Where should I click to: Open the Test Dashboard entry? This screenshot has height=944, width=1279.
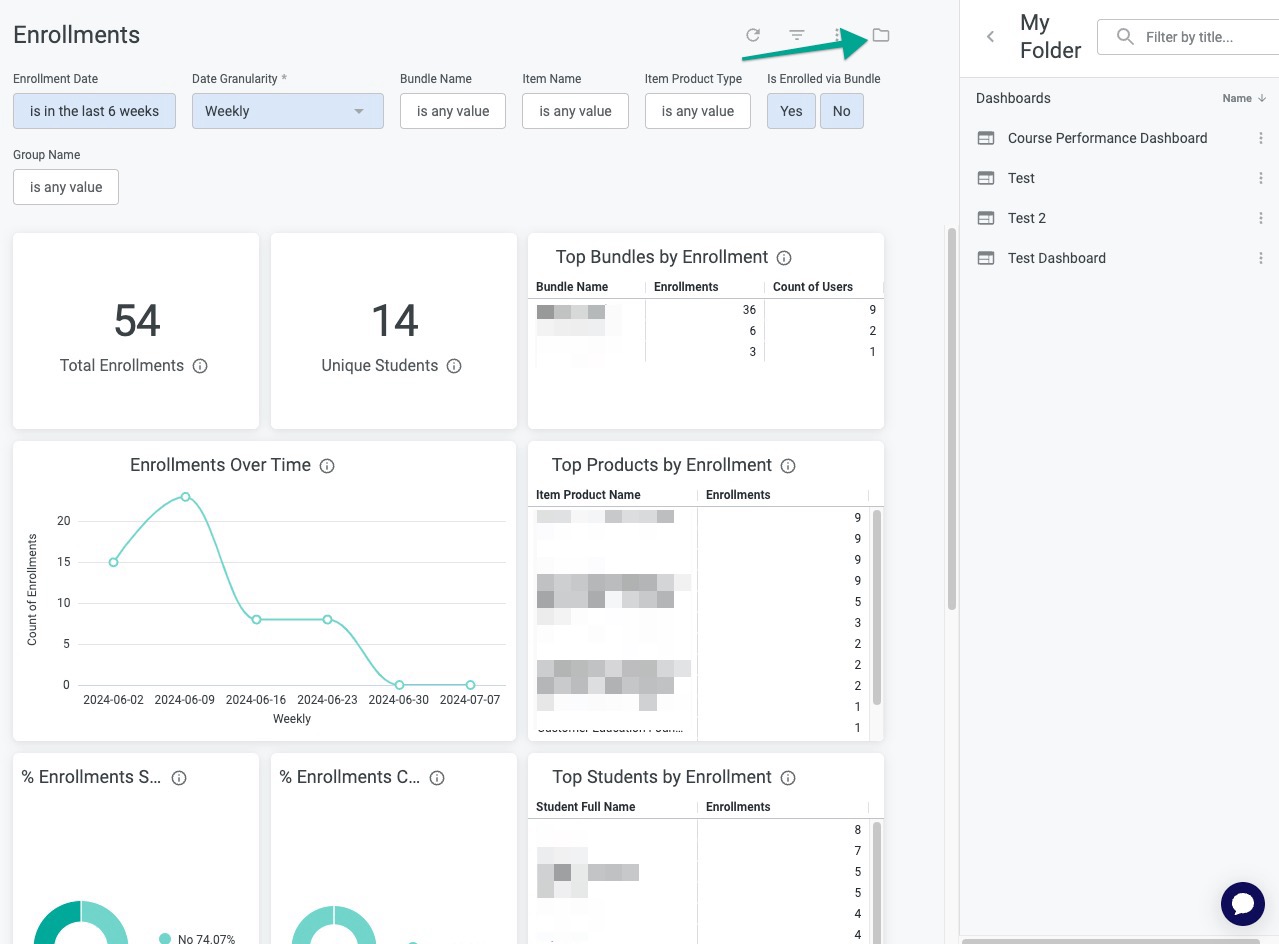[x=1056, y=258]
